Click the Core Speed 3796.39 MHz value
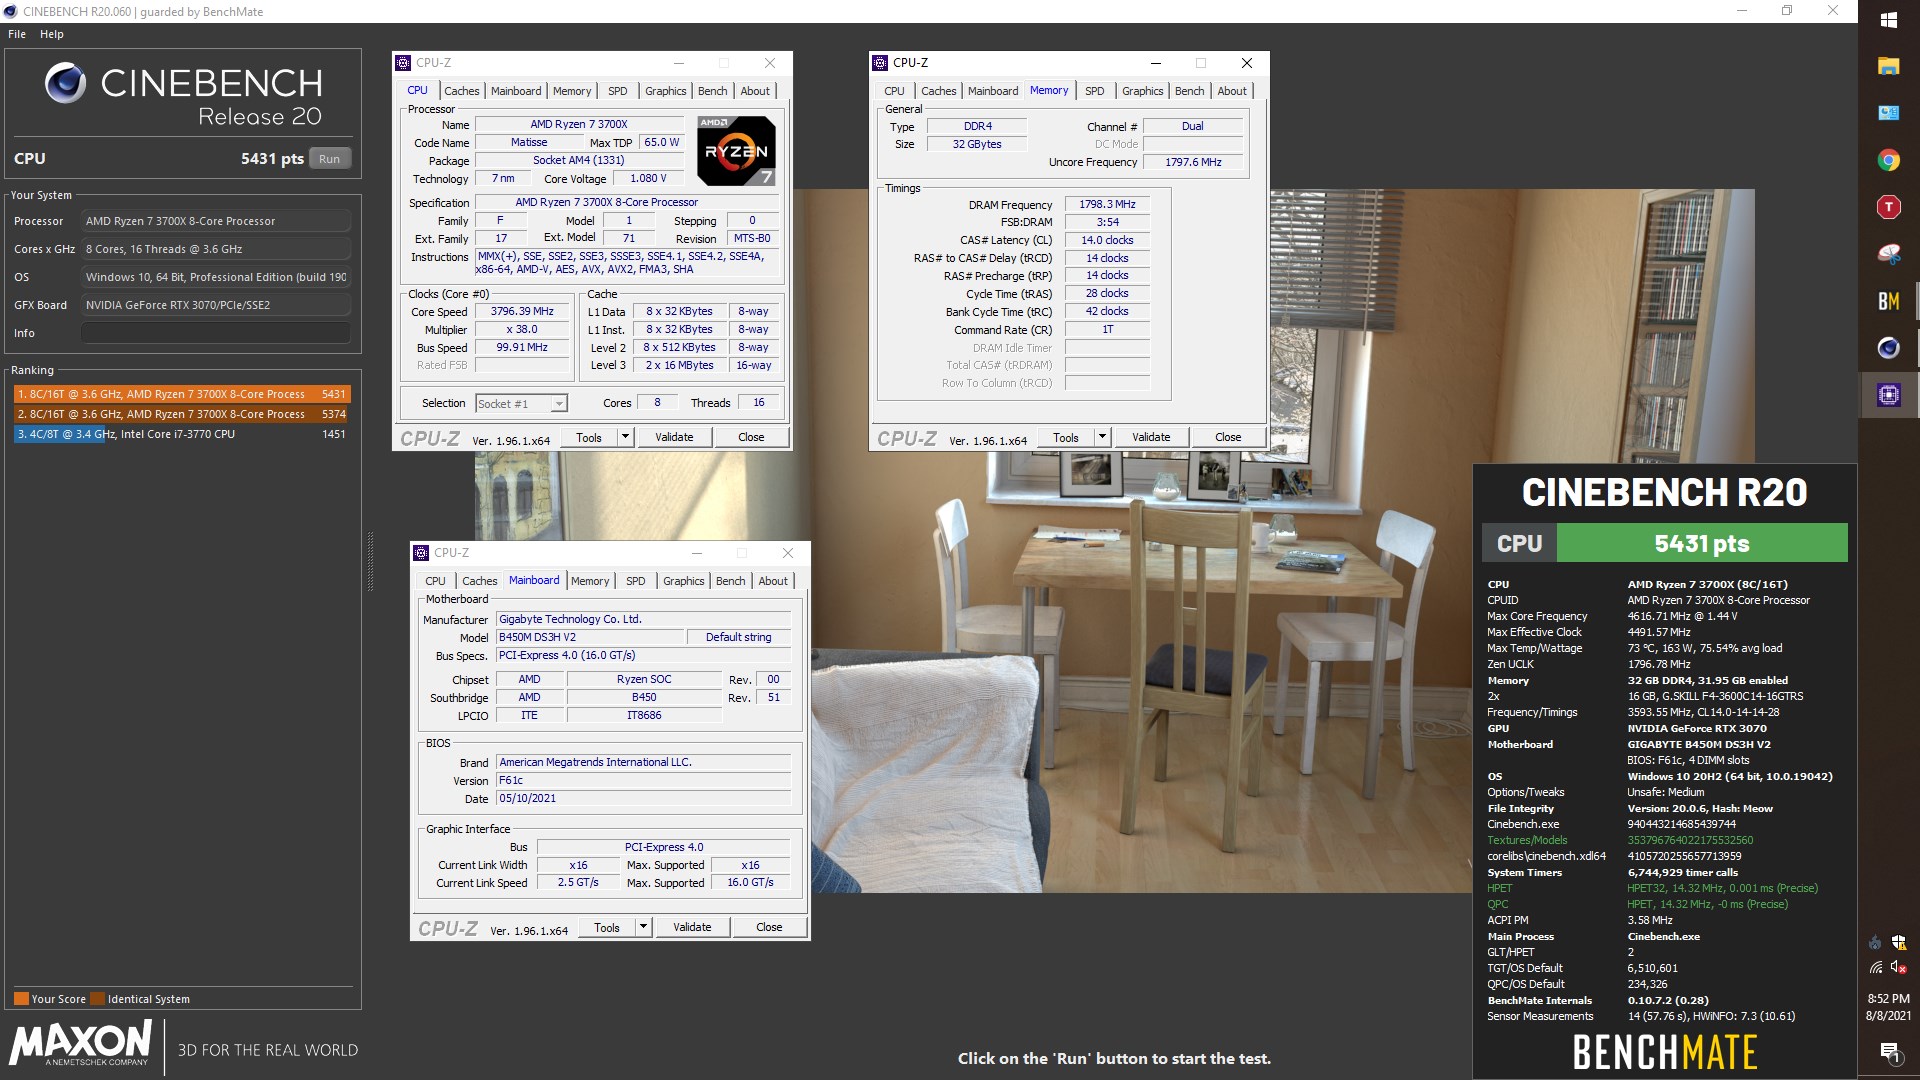This screenshot has height=1080, width=1920. click(522, 311)
